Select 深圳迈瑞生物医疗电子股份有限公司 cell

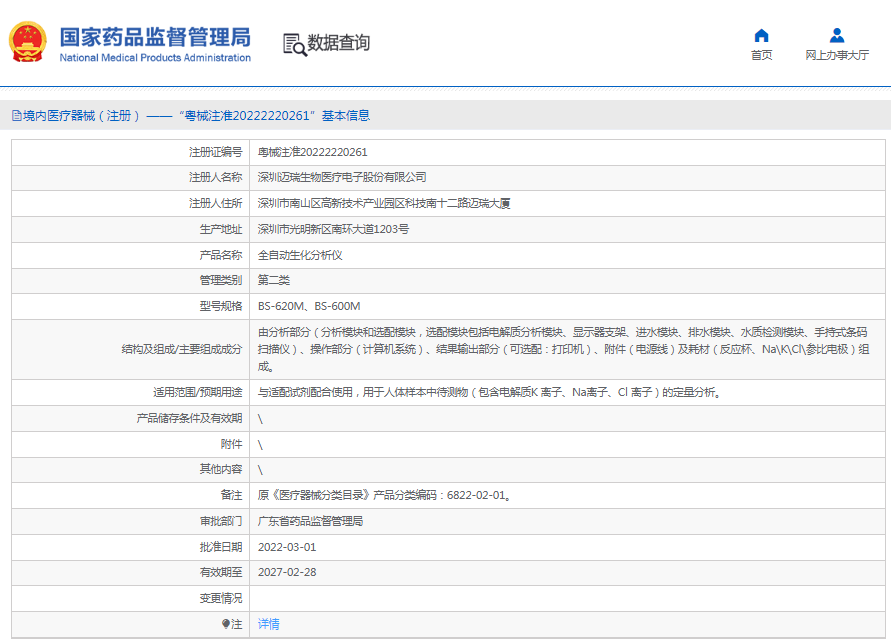(x=342, y=177)
